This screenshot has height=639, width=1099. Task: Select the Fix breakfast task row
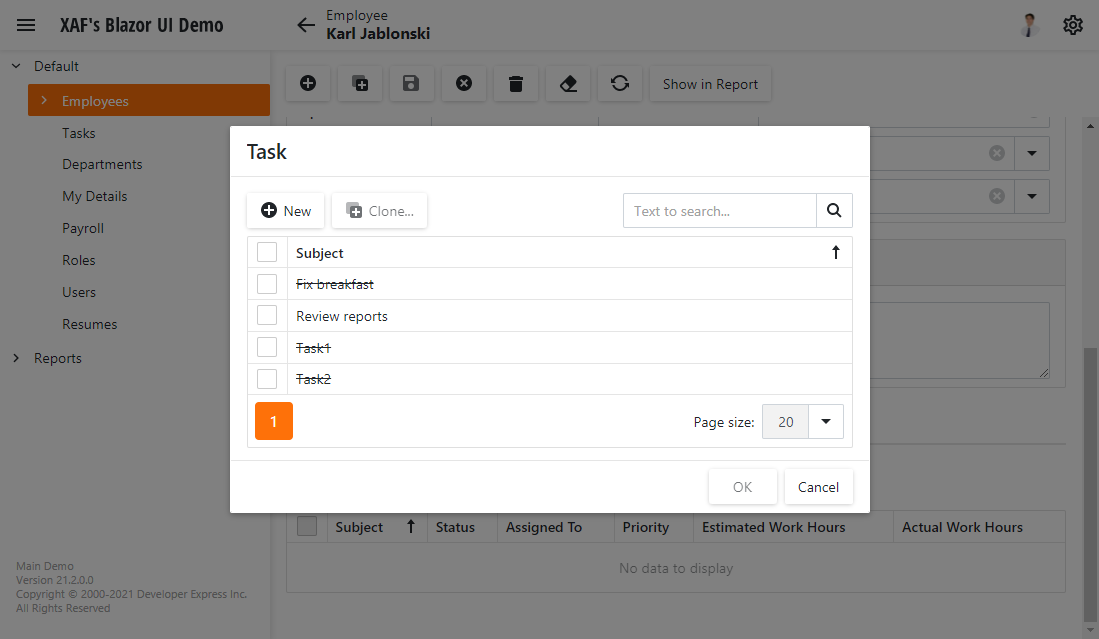[550, 284]
